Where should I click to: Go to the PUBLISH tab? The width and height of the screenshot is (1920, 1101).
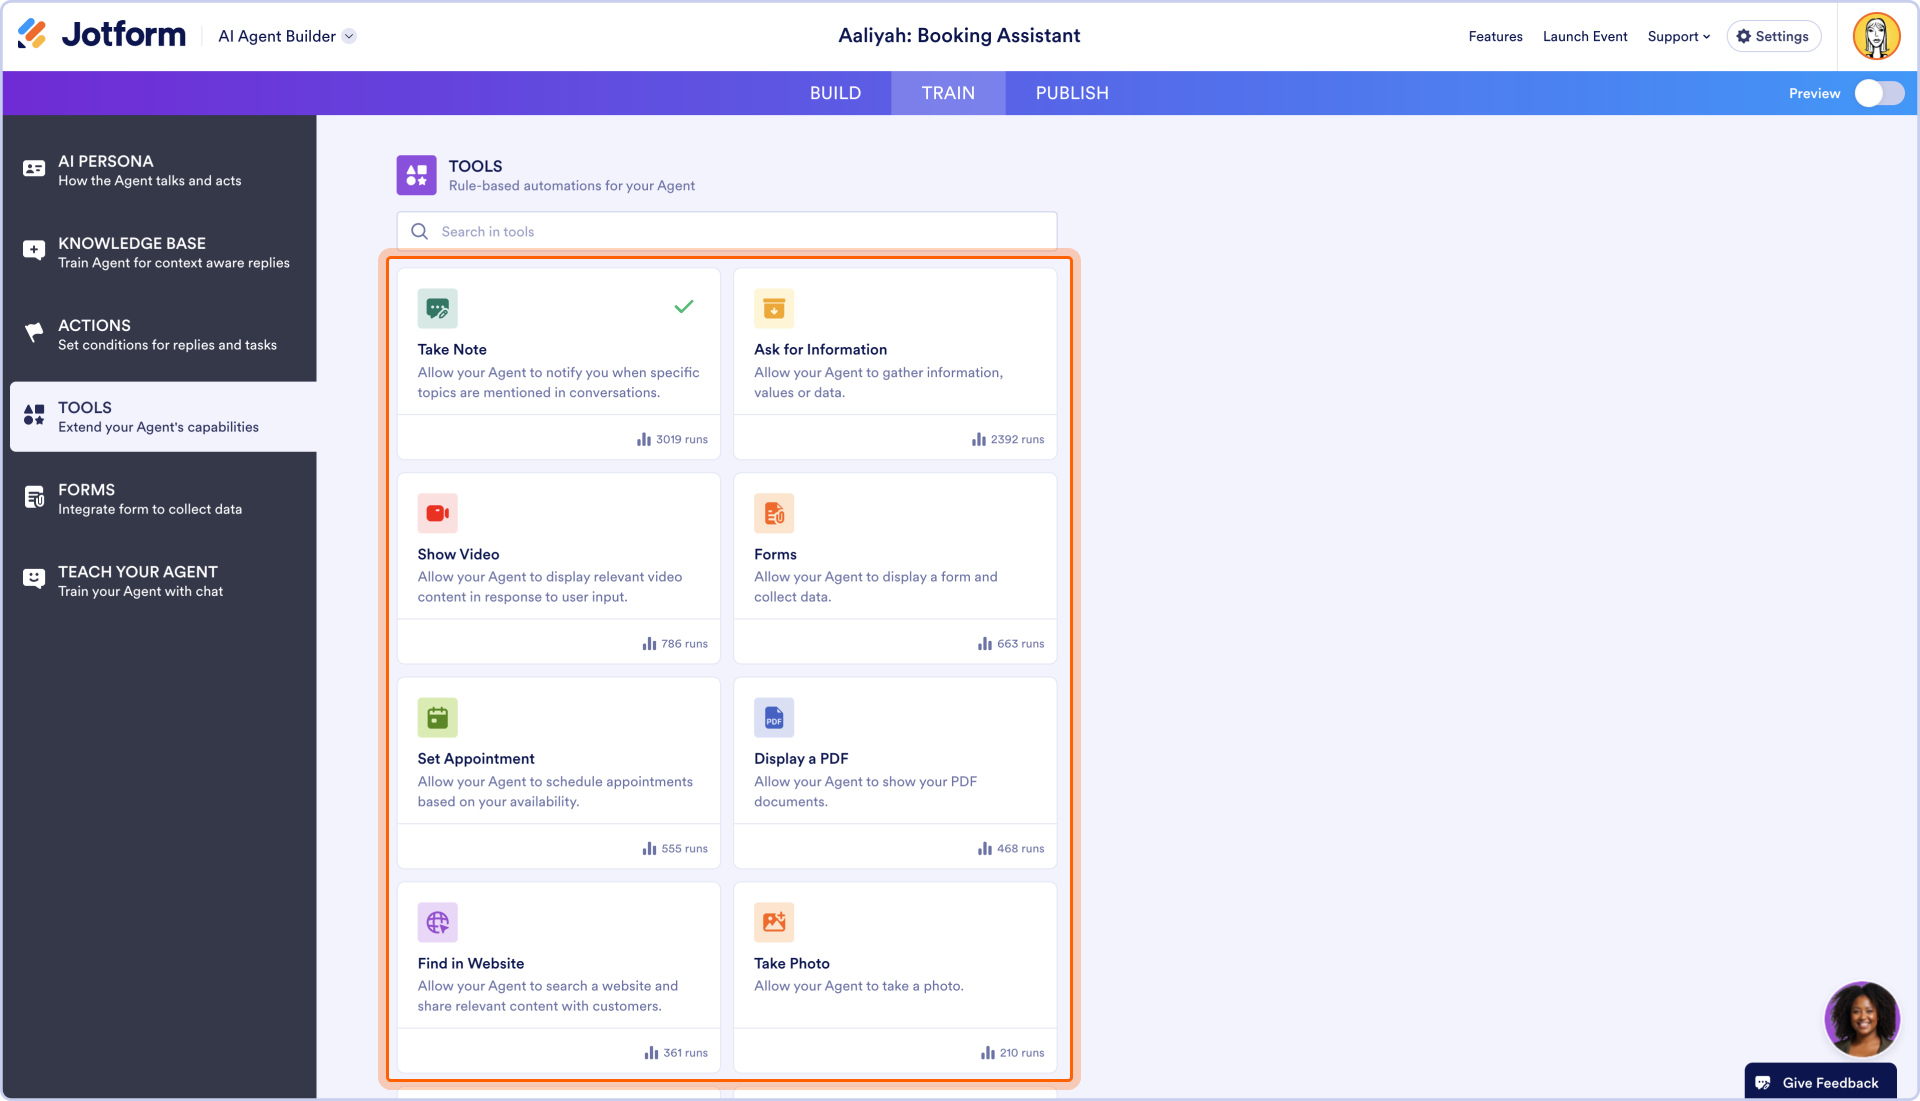pos(1071,93)
